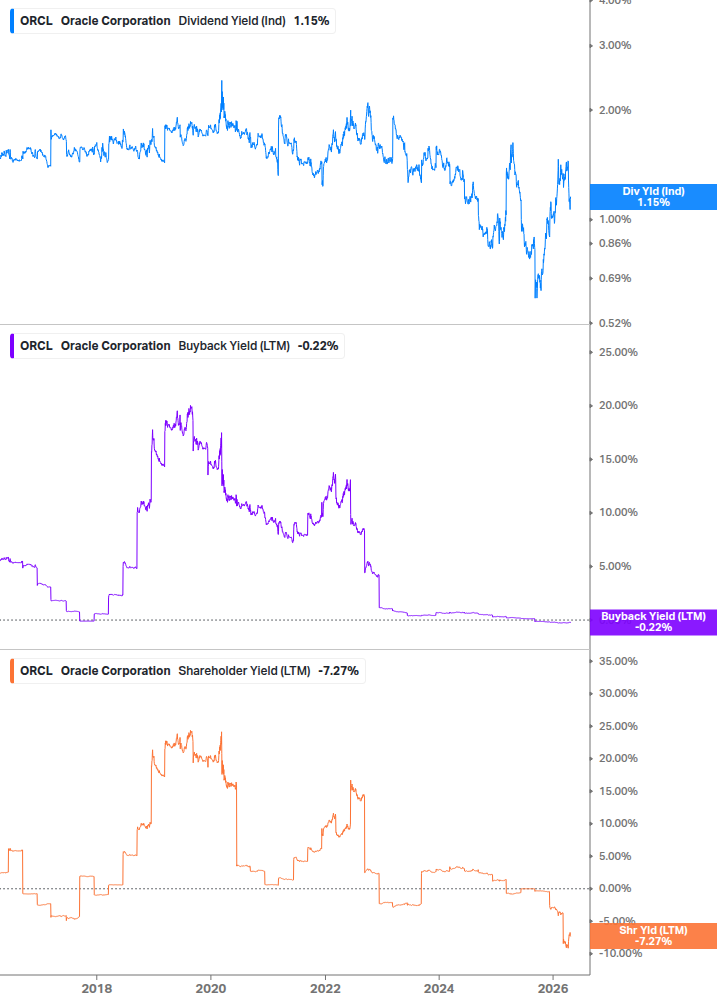Image resolution: width=717 pixels, height=1005 pixels.
Task: Select the purple Buyback Yield (LTM) axis tag
Action: point(653,622)
